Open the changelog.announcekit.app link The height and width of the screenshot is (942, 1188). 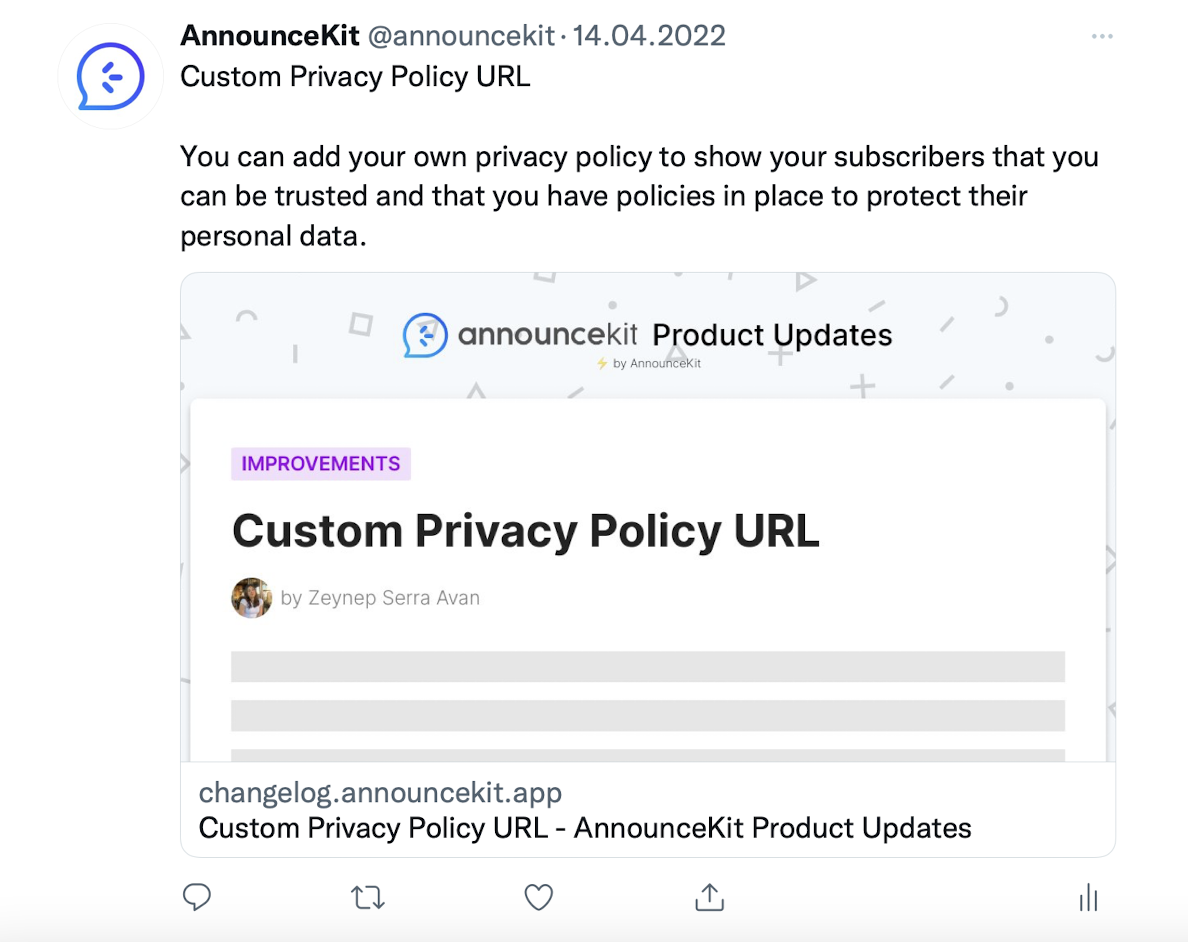coord(381,792)
